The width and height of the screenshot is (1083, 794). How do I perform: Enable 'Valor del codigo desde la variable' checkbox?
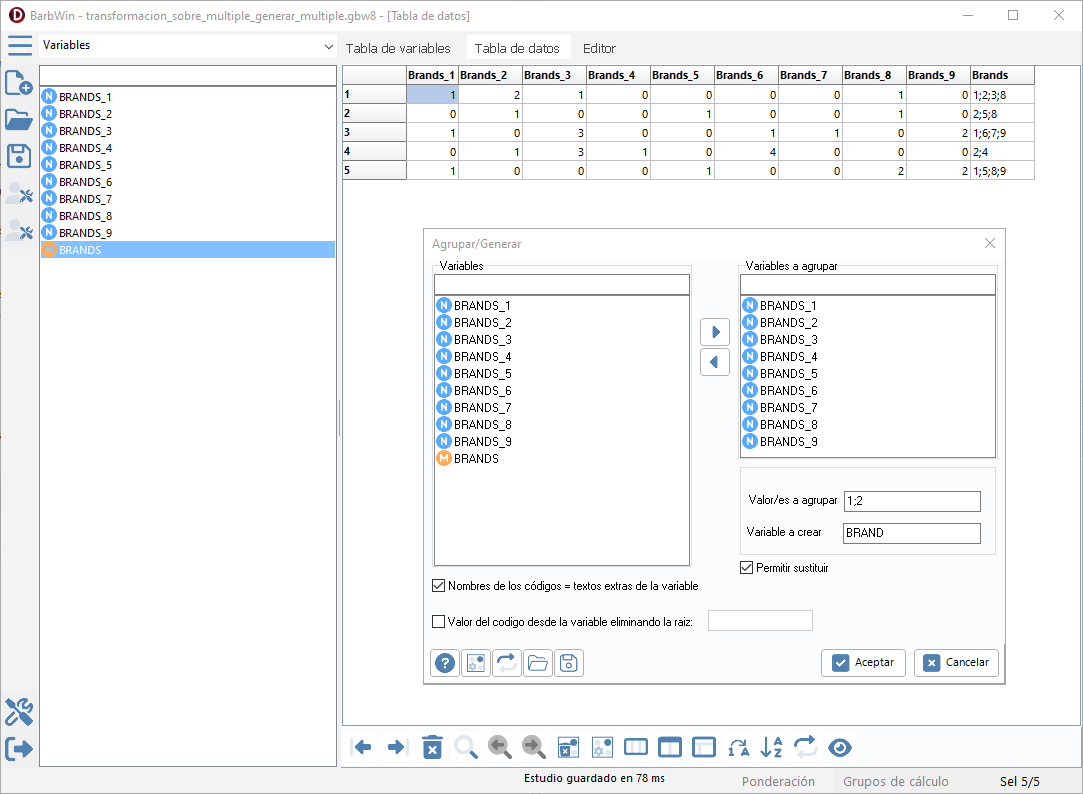[438, 622]
